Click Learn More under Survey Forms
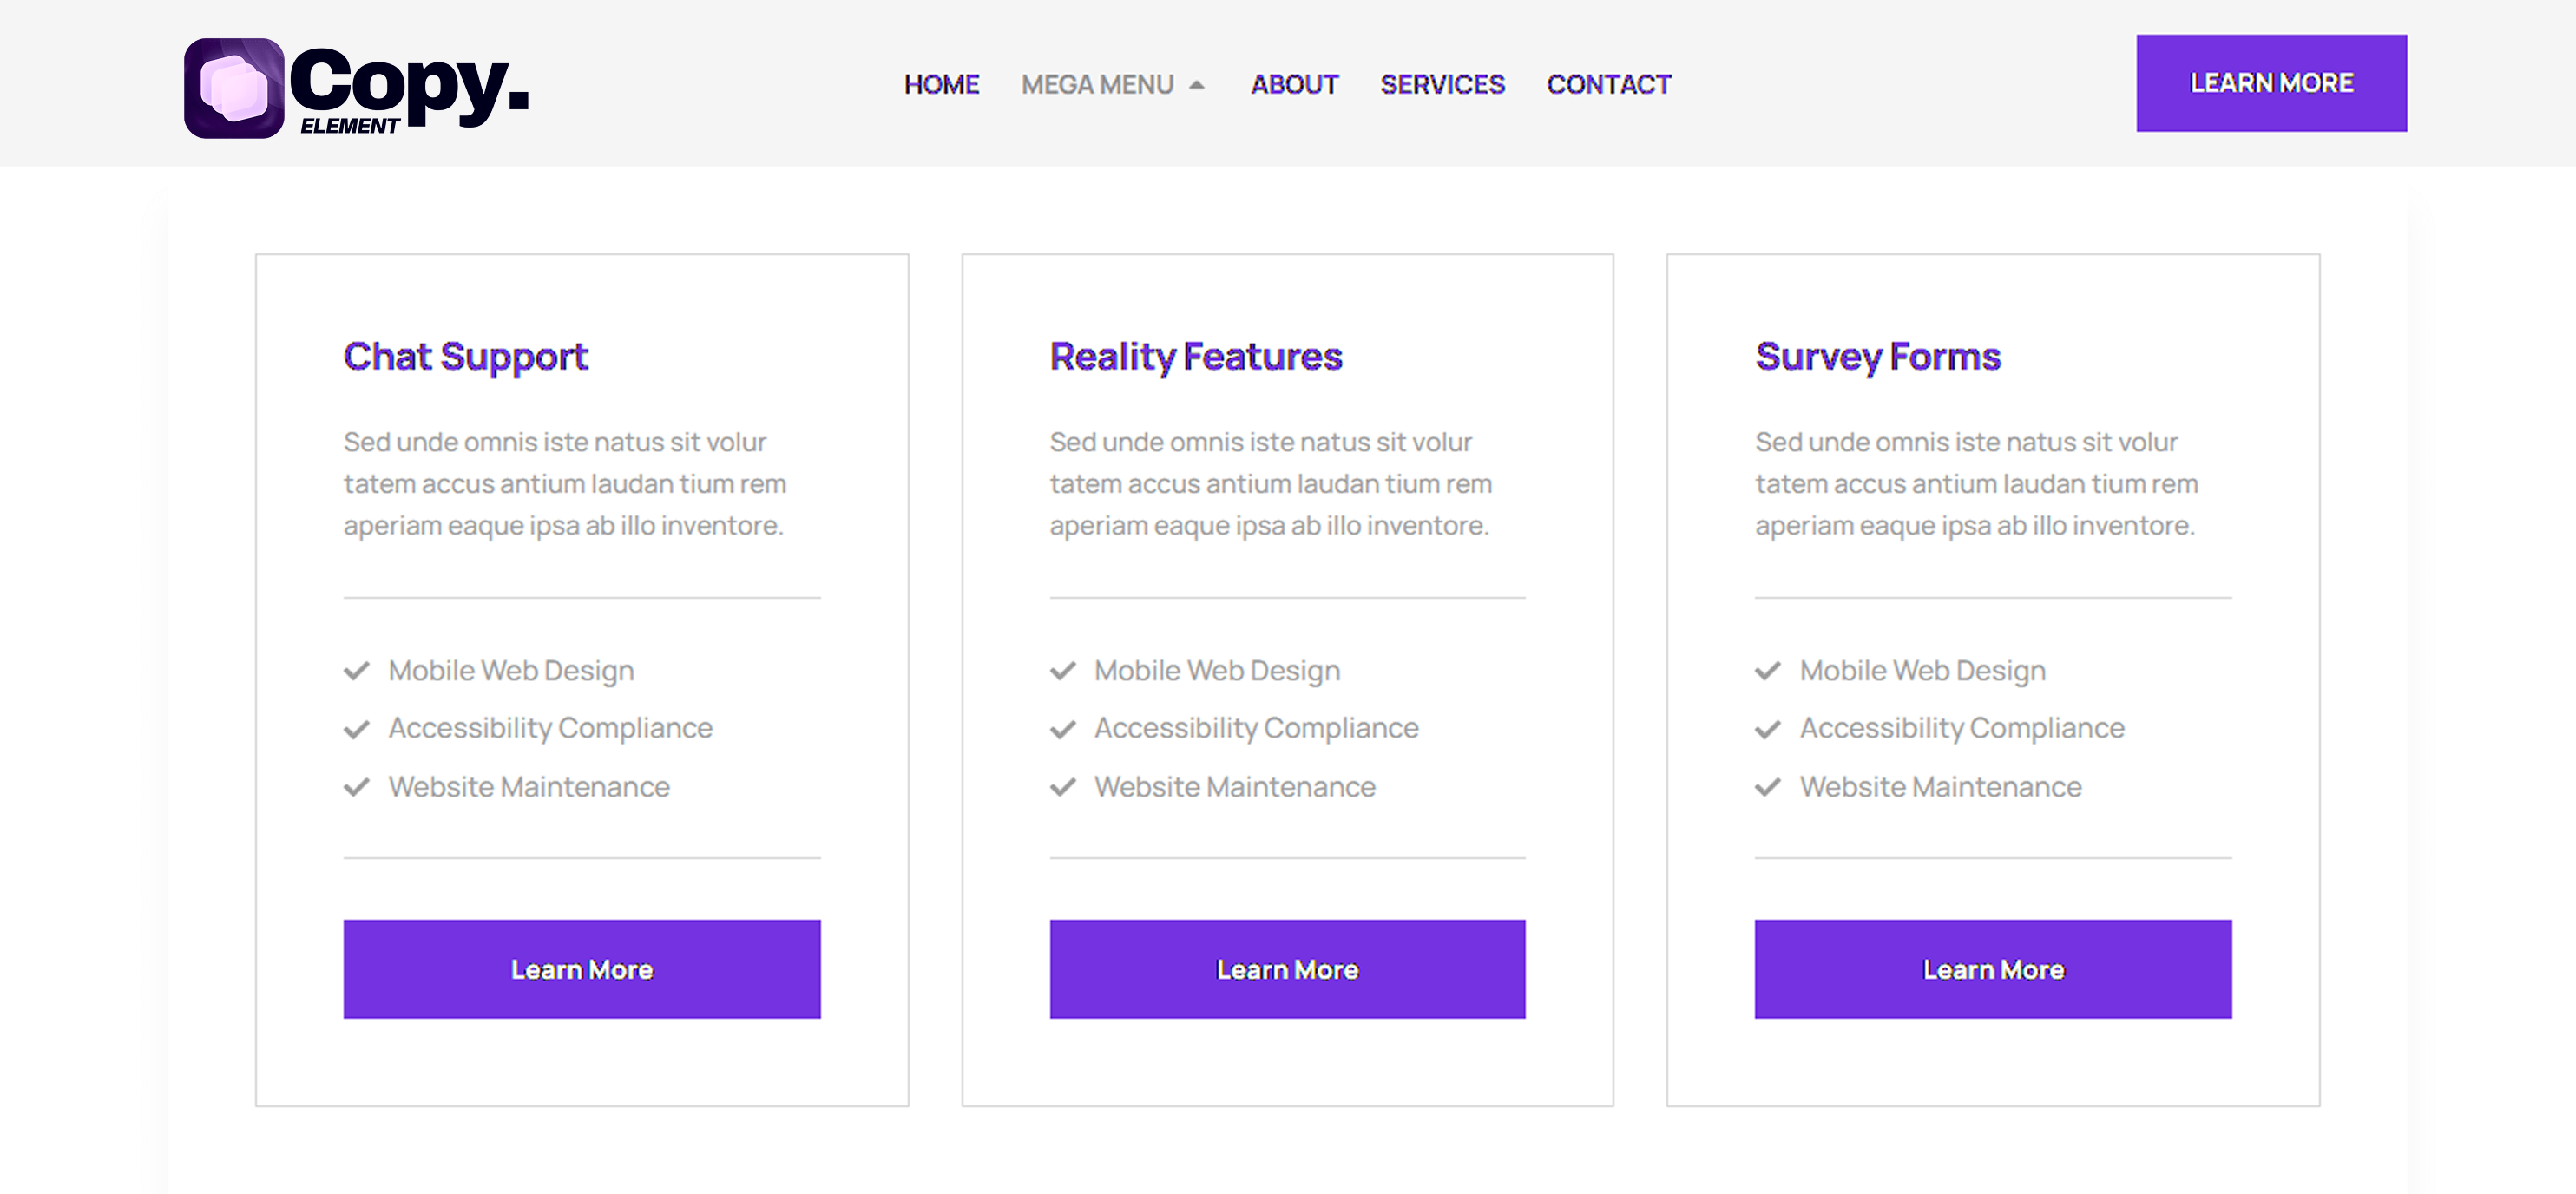This screenshot has width=2576, height=1194. (1993, 969)
